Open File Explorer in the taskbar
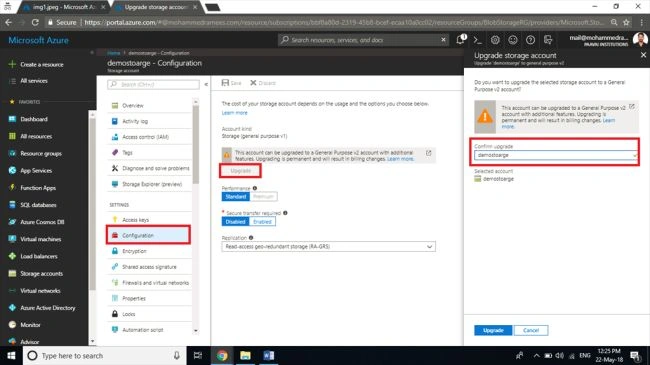650x365 pixels. (245, 355)
